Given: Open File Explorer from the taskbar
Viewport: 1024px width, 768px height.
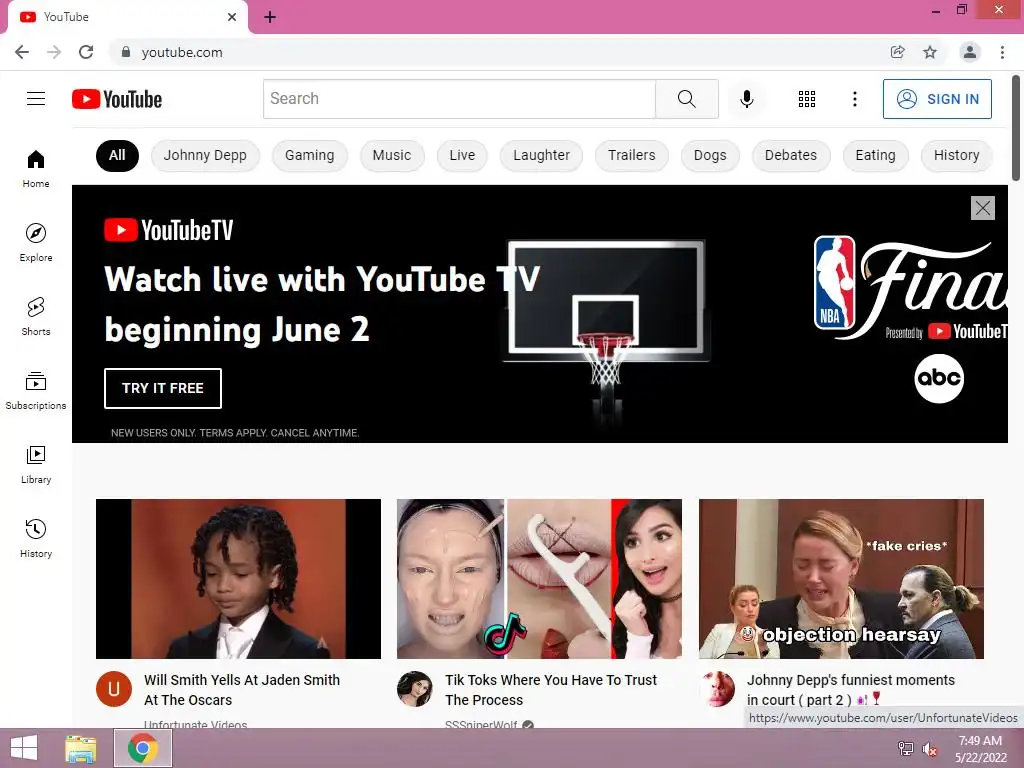Looking at the screenshot, I should [81, 748].
